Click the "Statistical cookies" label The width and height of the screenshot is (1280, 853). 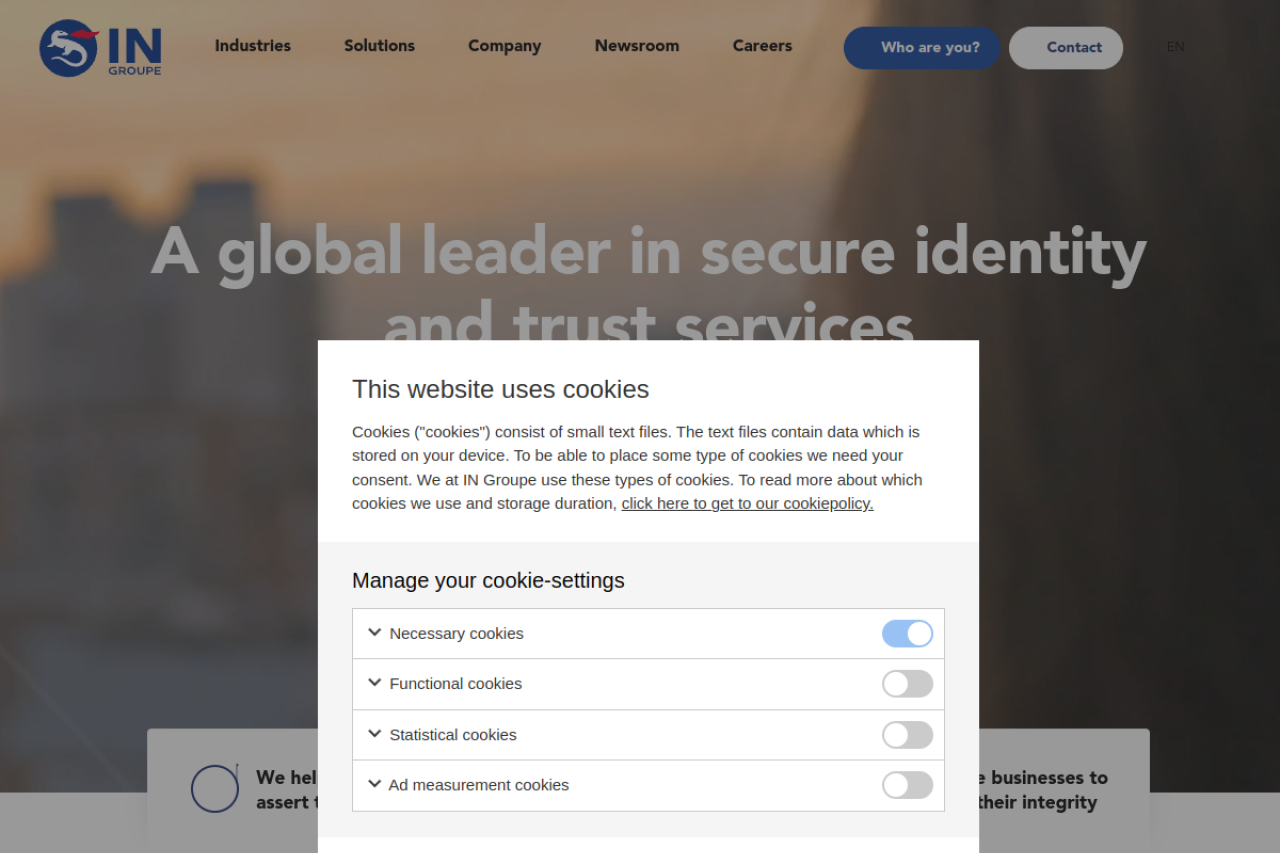(x=453, y=735)
